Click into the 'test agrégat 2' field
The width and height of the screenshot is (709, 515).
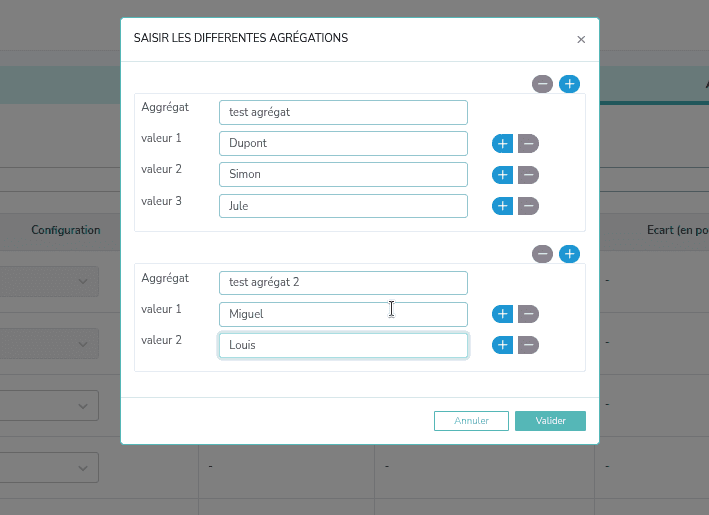[343, 283]
